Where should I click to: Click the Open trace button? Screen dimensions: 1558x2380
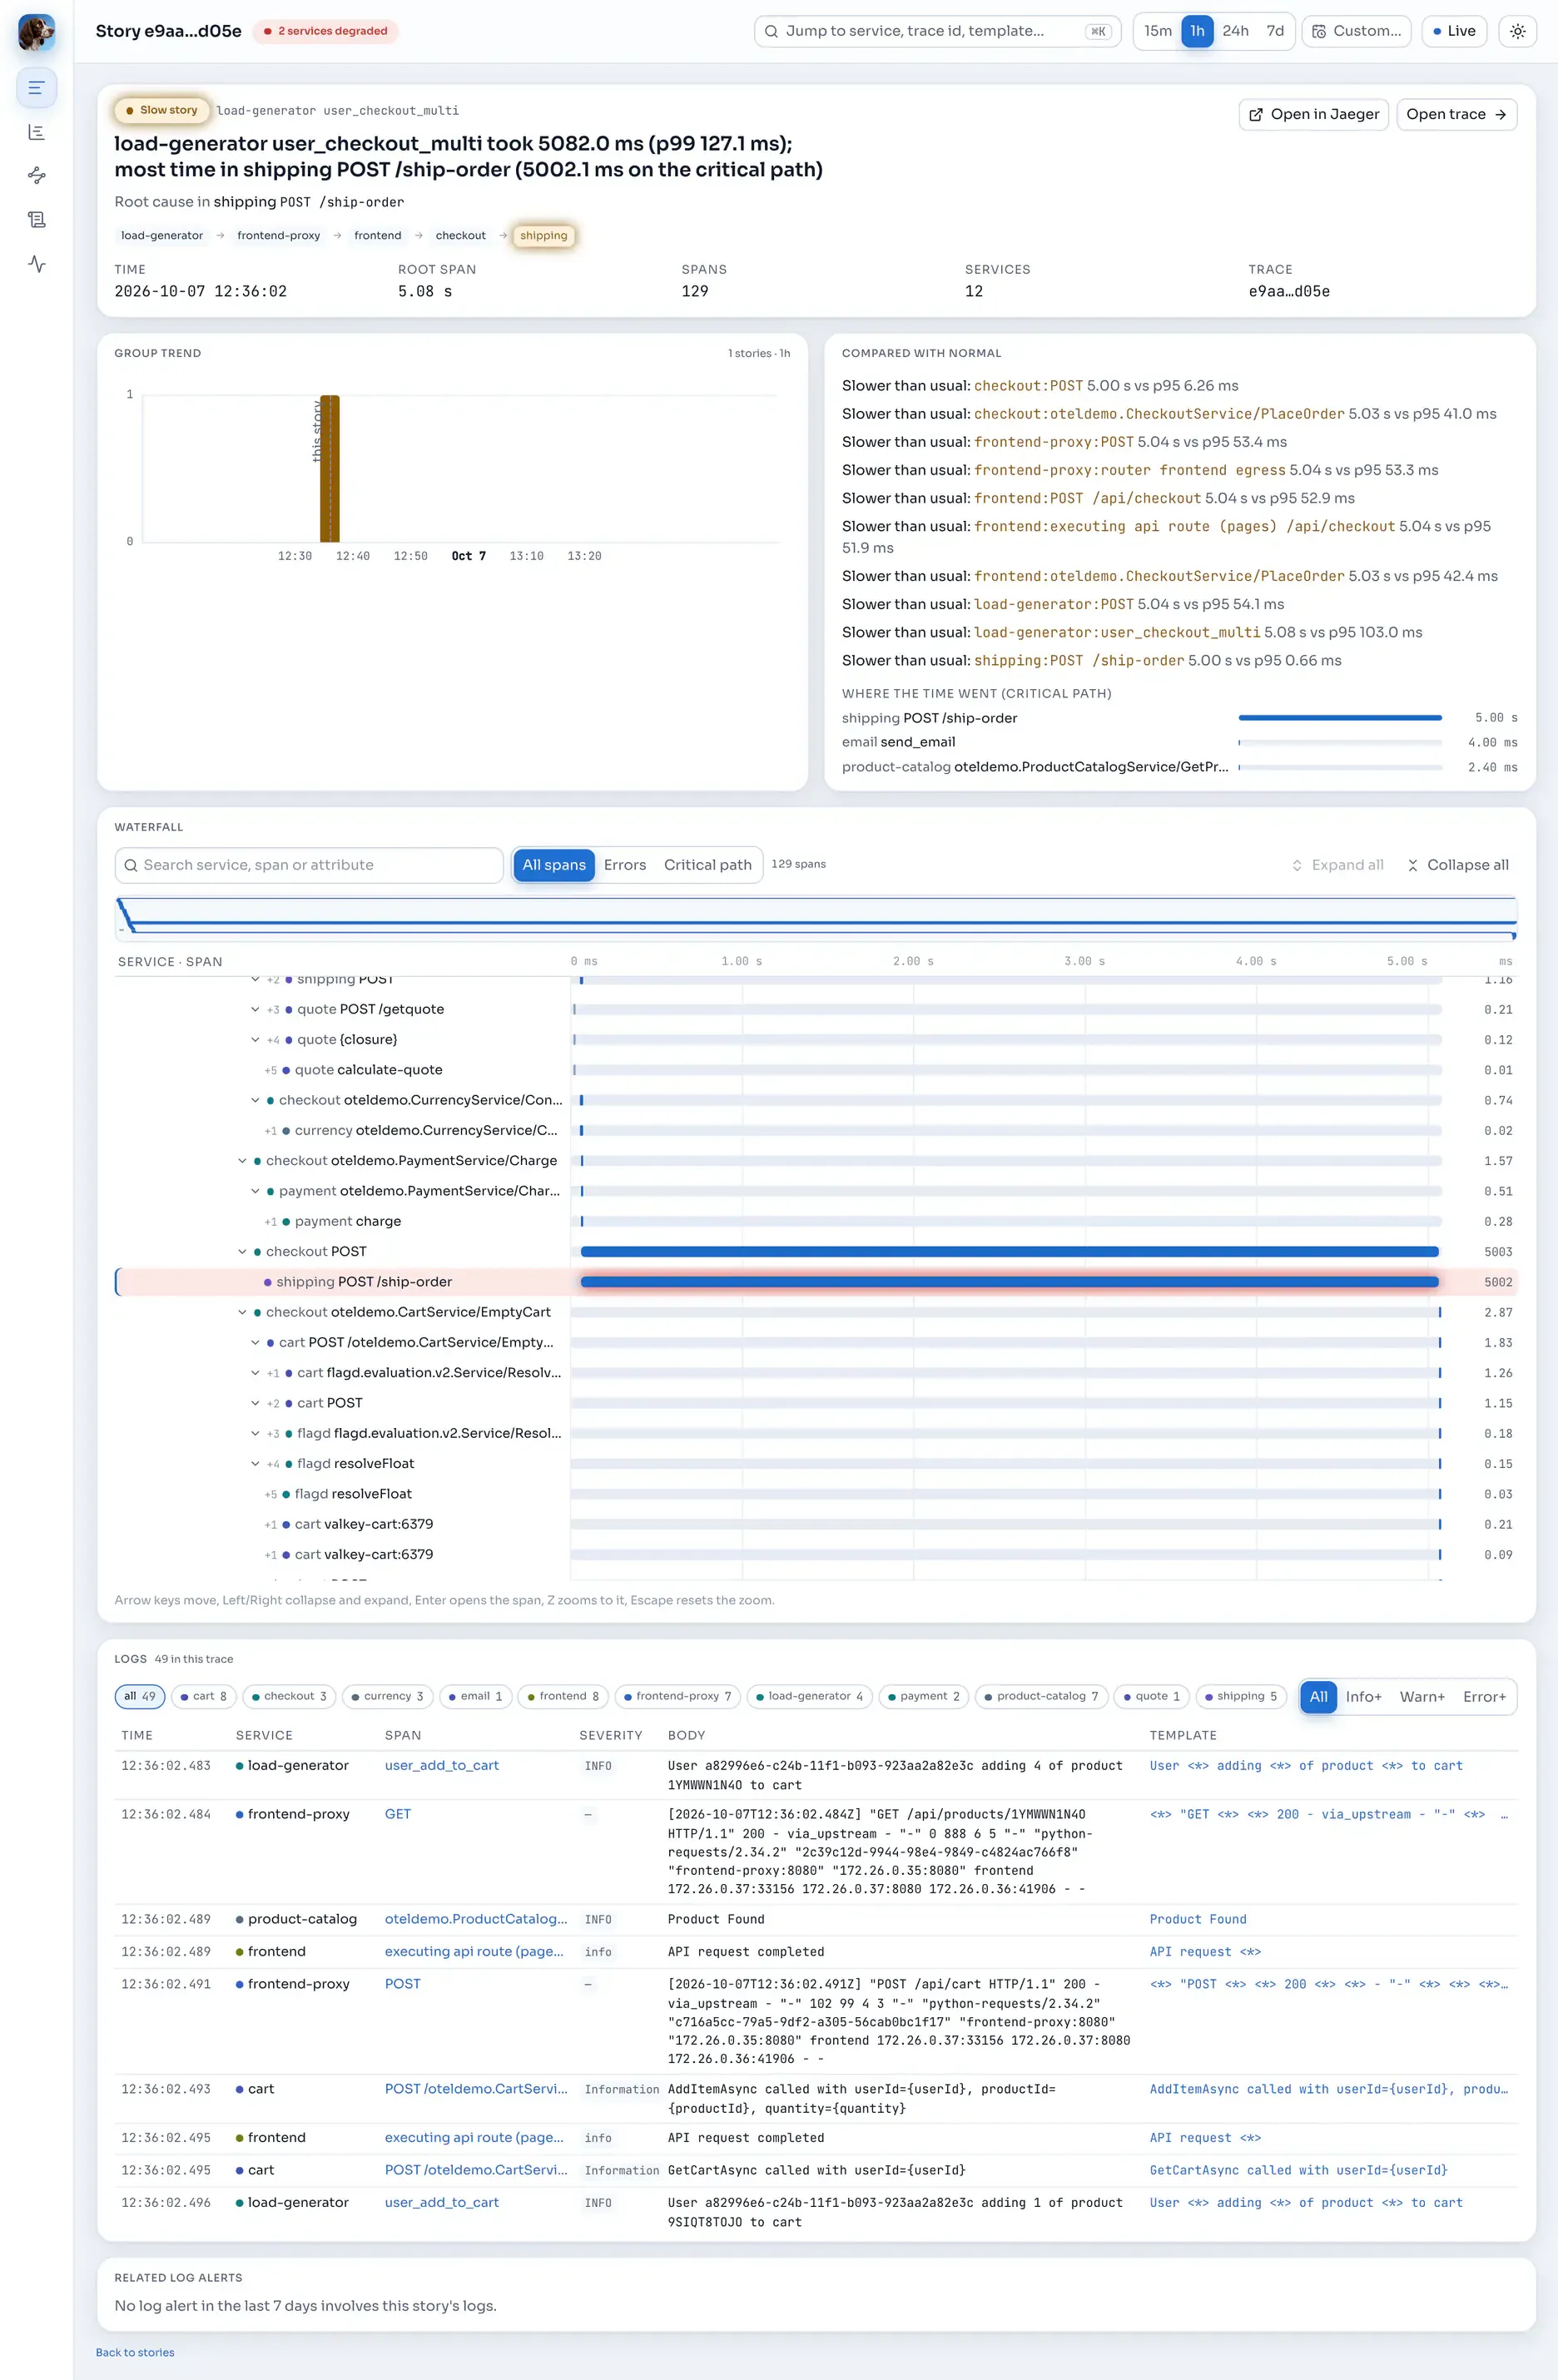pos(1456,114)
